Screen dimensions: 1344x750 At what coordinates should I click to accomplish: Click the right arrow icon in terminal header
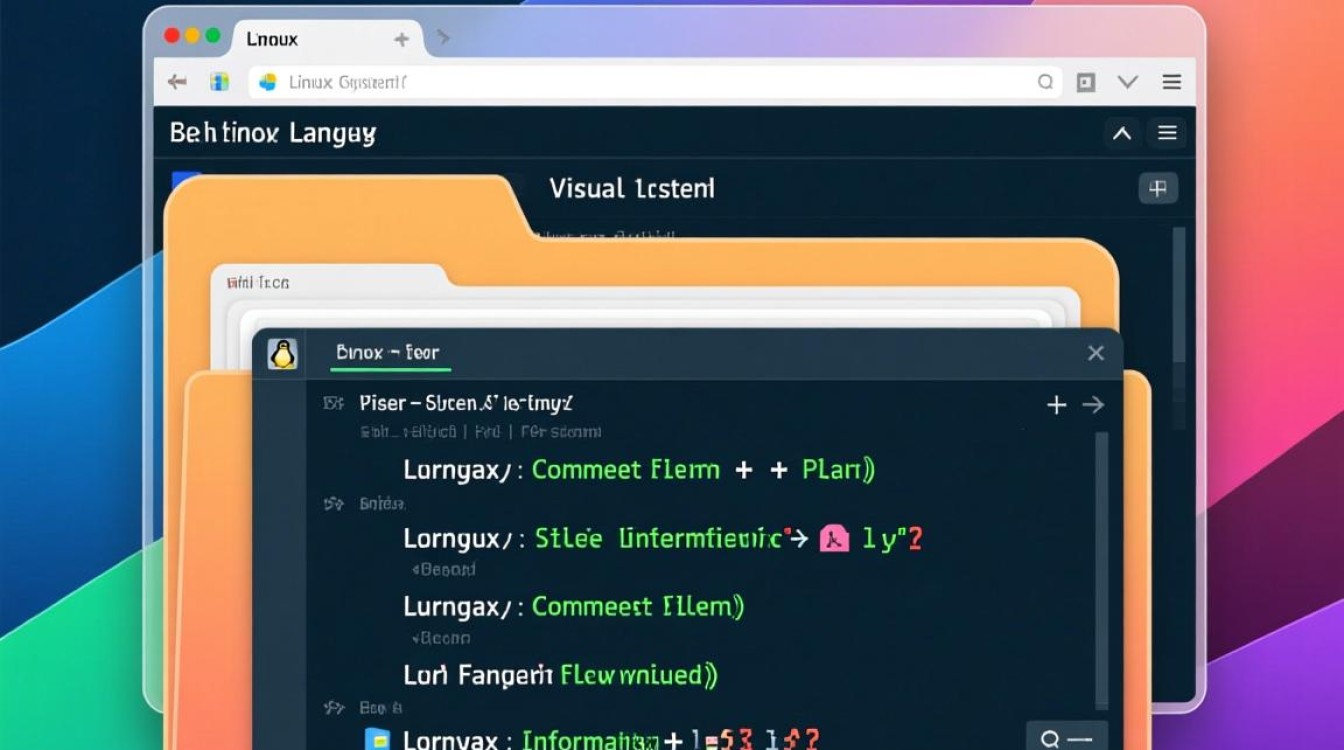(x=1093, y=405)
